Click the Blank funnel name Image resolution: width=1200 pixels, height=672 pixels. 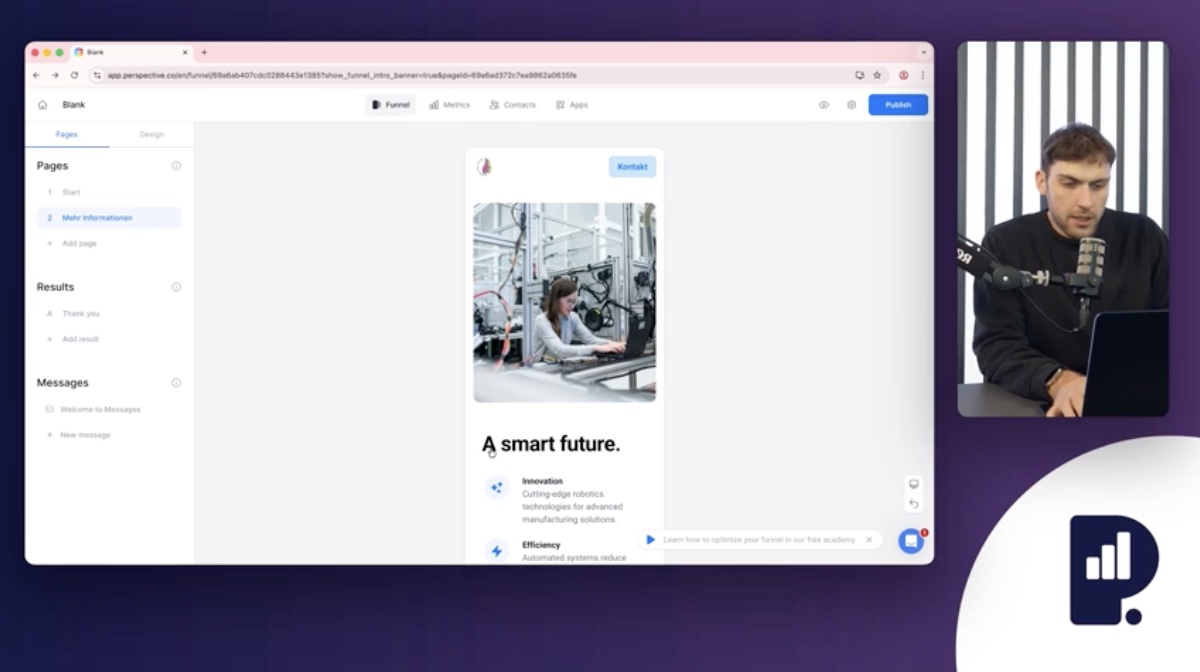[x=74, y=105]
